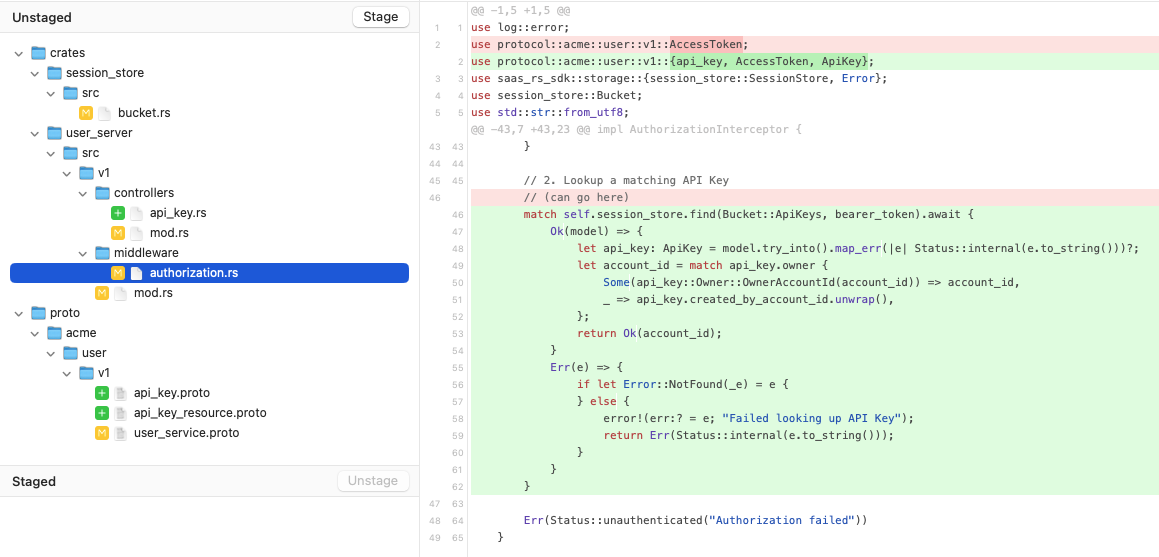1159x557 pixels.
Task: Collapse the src folder under session_store
Action: coord(51,93)
